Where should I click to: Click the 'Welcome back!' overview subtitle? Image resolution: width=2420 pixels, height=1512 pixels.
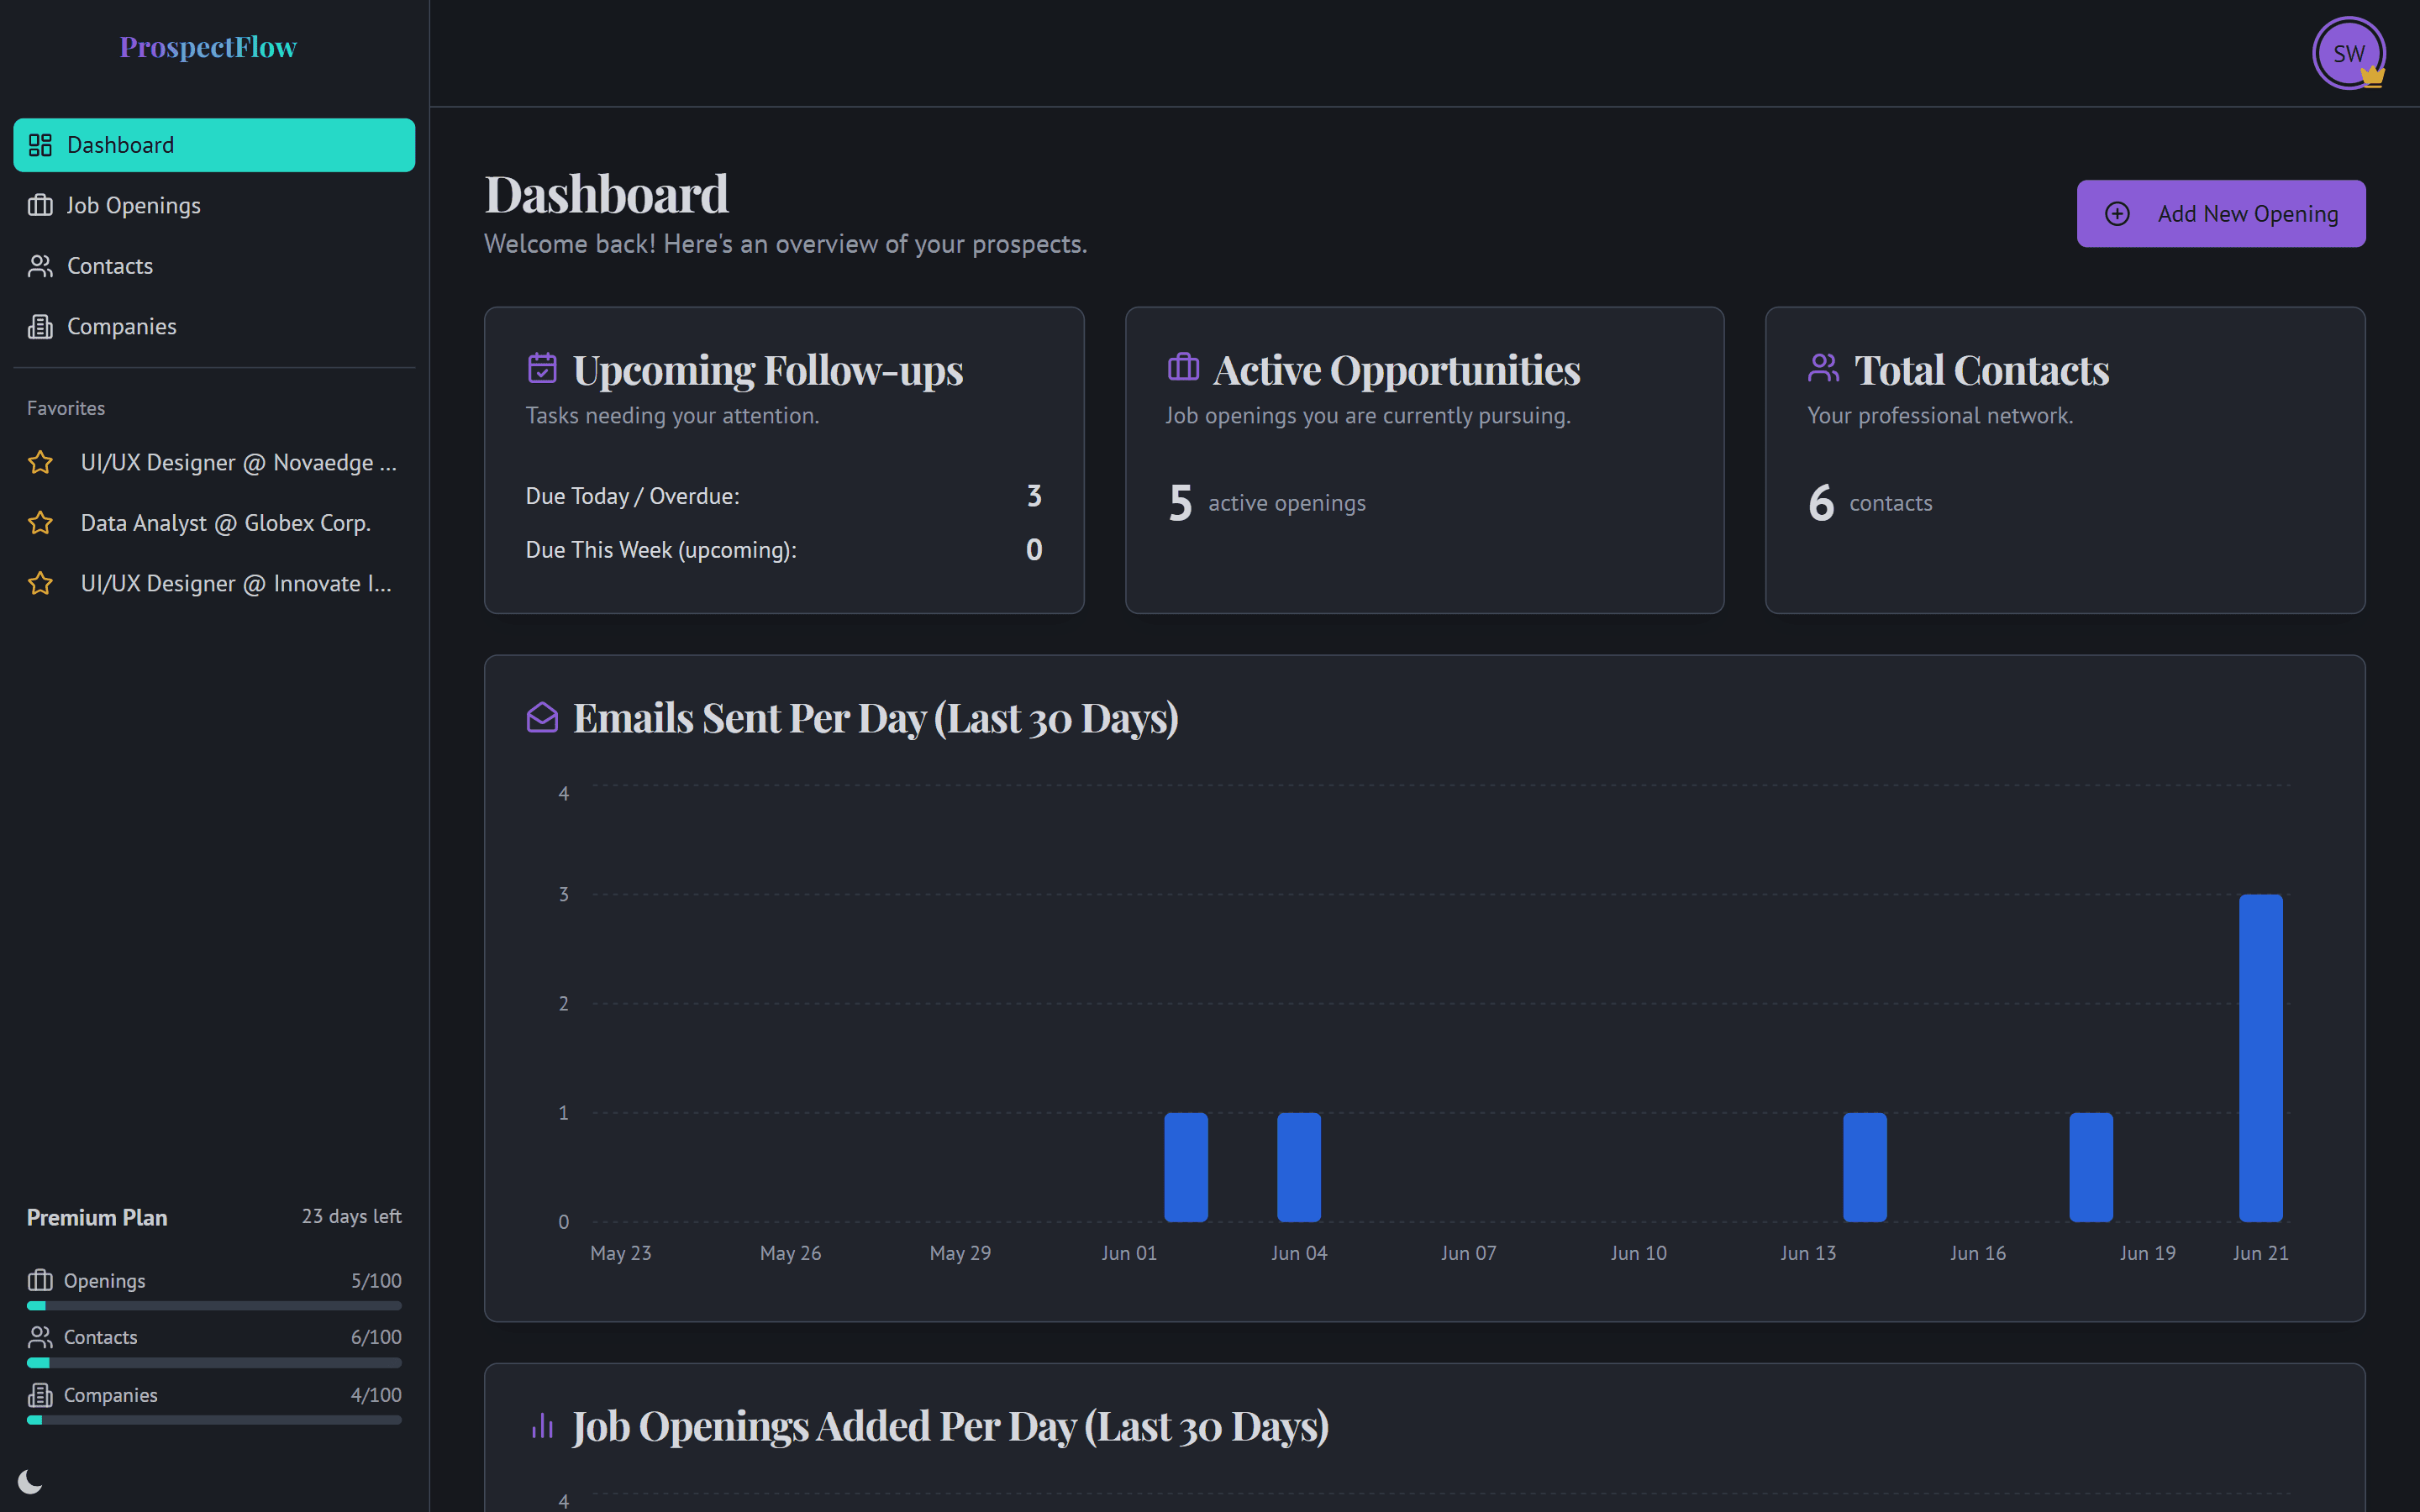[x=785, y=244]
